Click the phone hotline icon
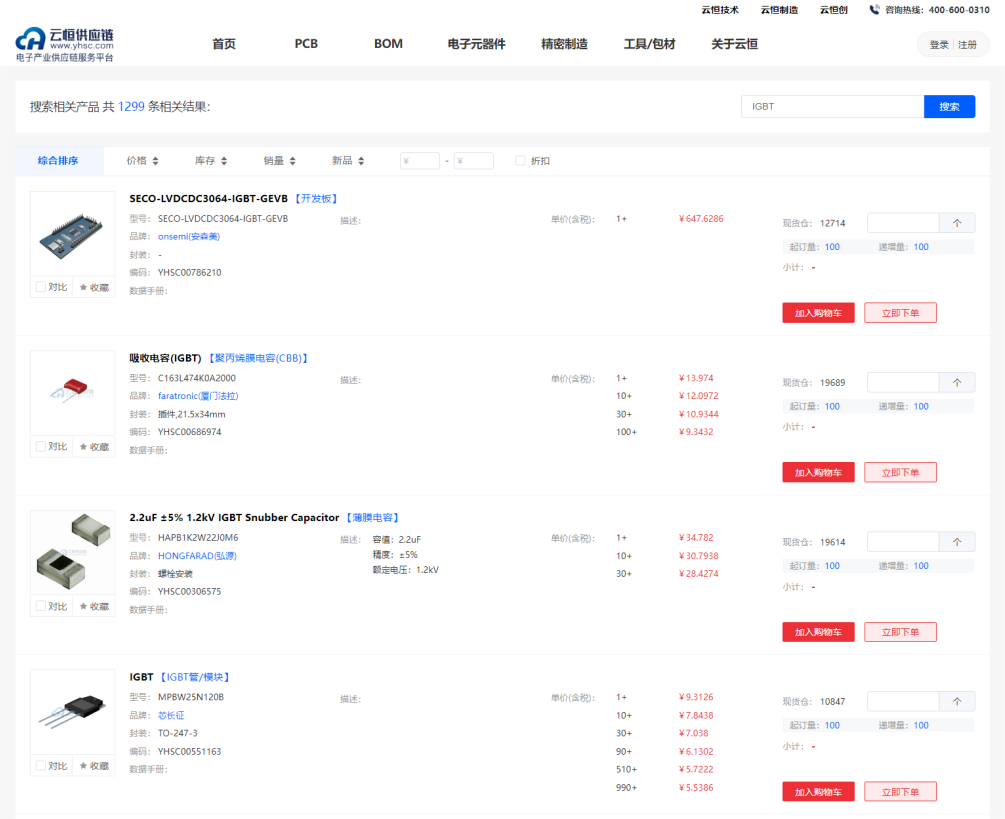 [x=875, y=10]
